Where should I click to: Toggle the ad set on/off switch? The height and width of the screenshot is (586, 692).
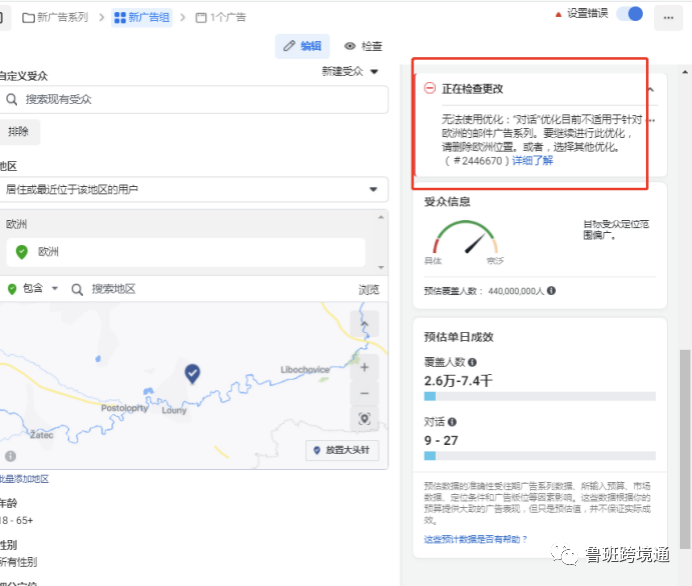(630, 14)
